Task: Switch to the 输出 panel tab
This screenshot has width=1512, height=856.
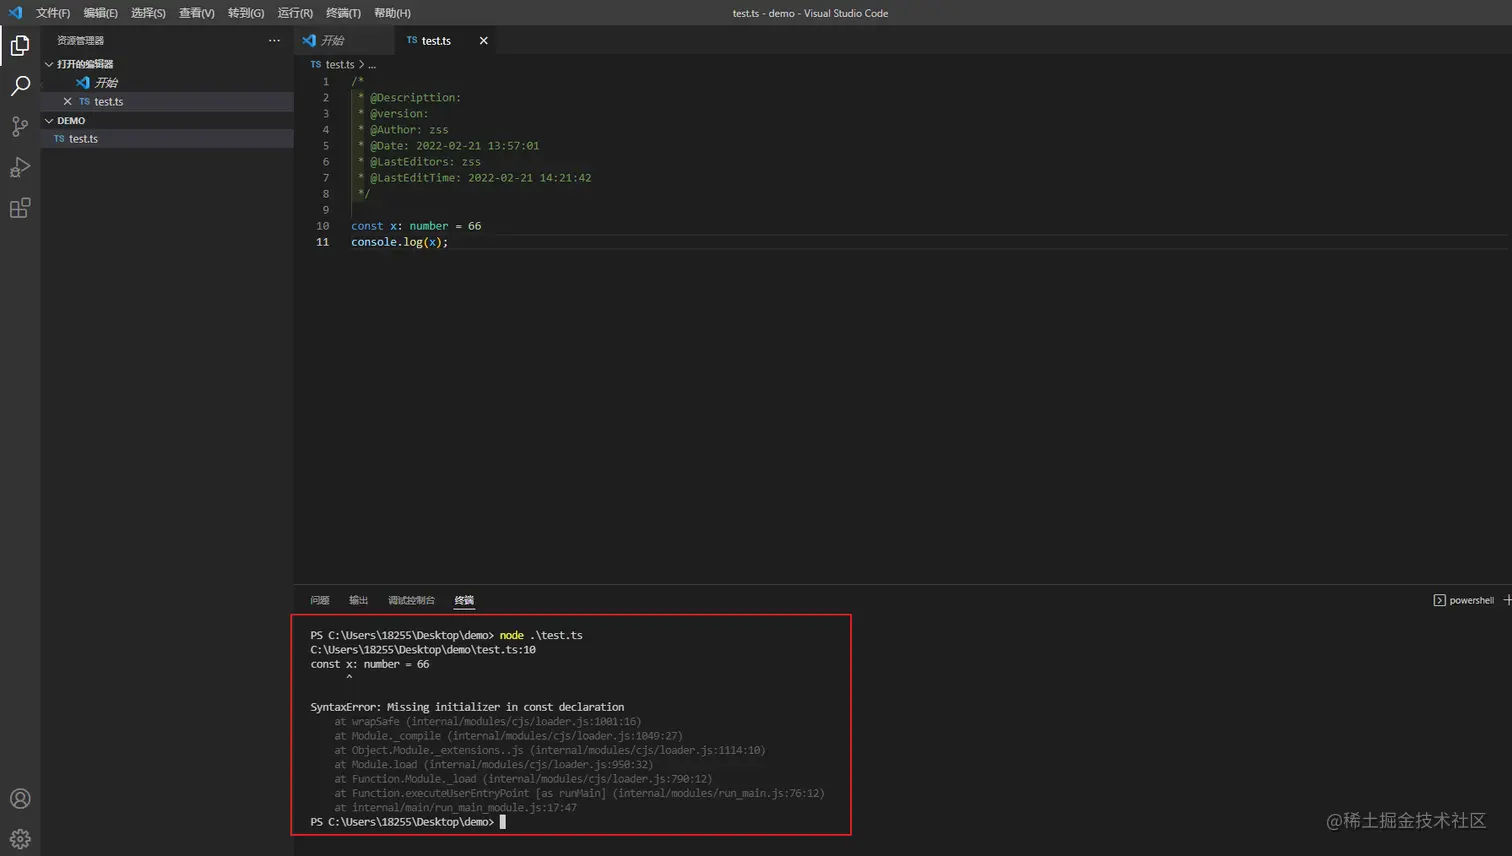Action: click(359, 600)
